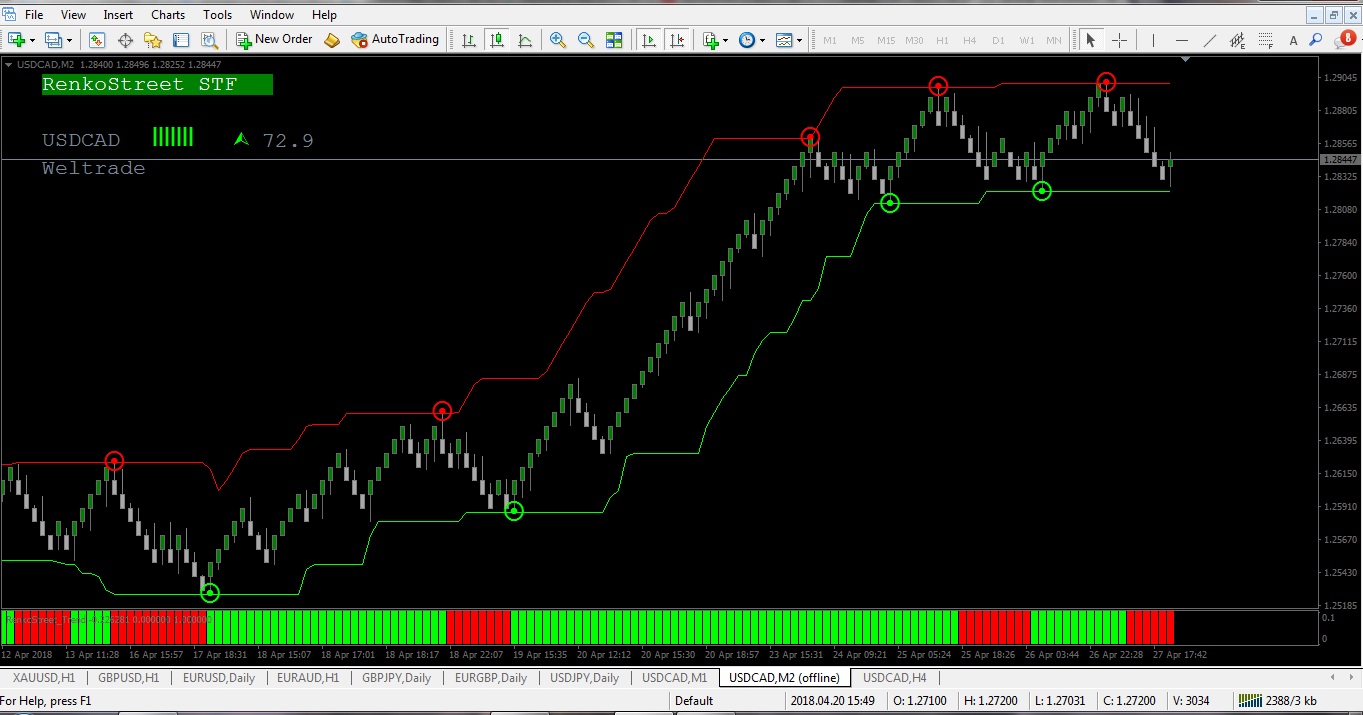Open the Help menu
Viewport: 1363px width, 715px height.
click(x=324, y=15)
